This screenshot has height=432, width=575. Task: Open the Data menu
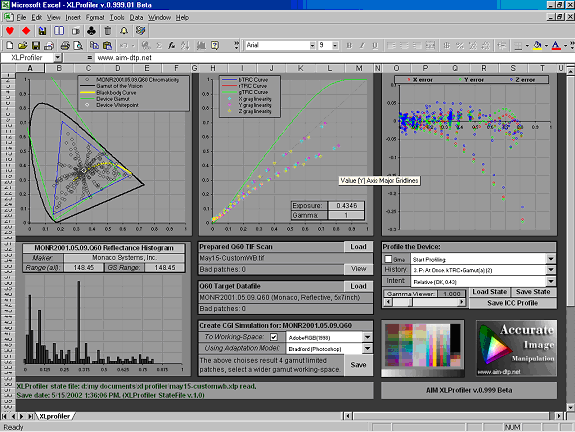(x=136, y=17)
